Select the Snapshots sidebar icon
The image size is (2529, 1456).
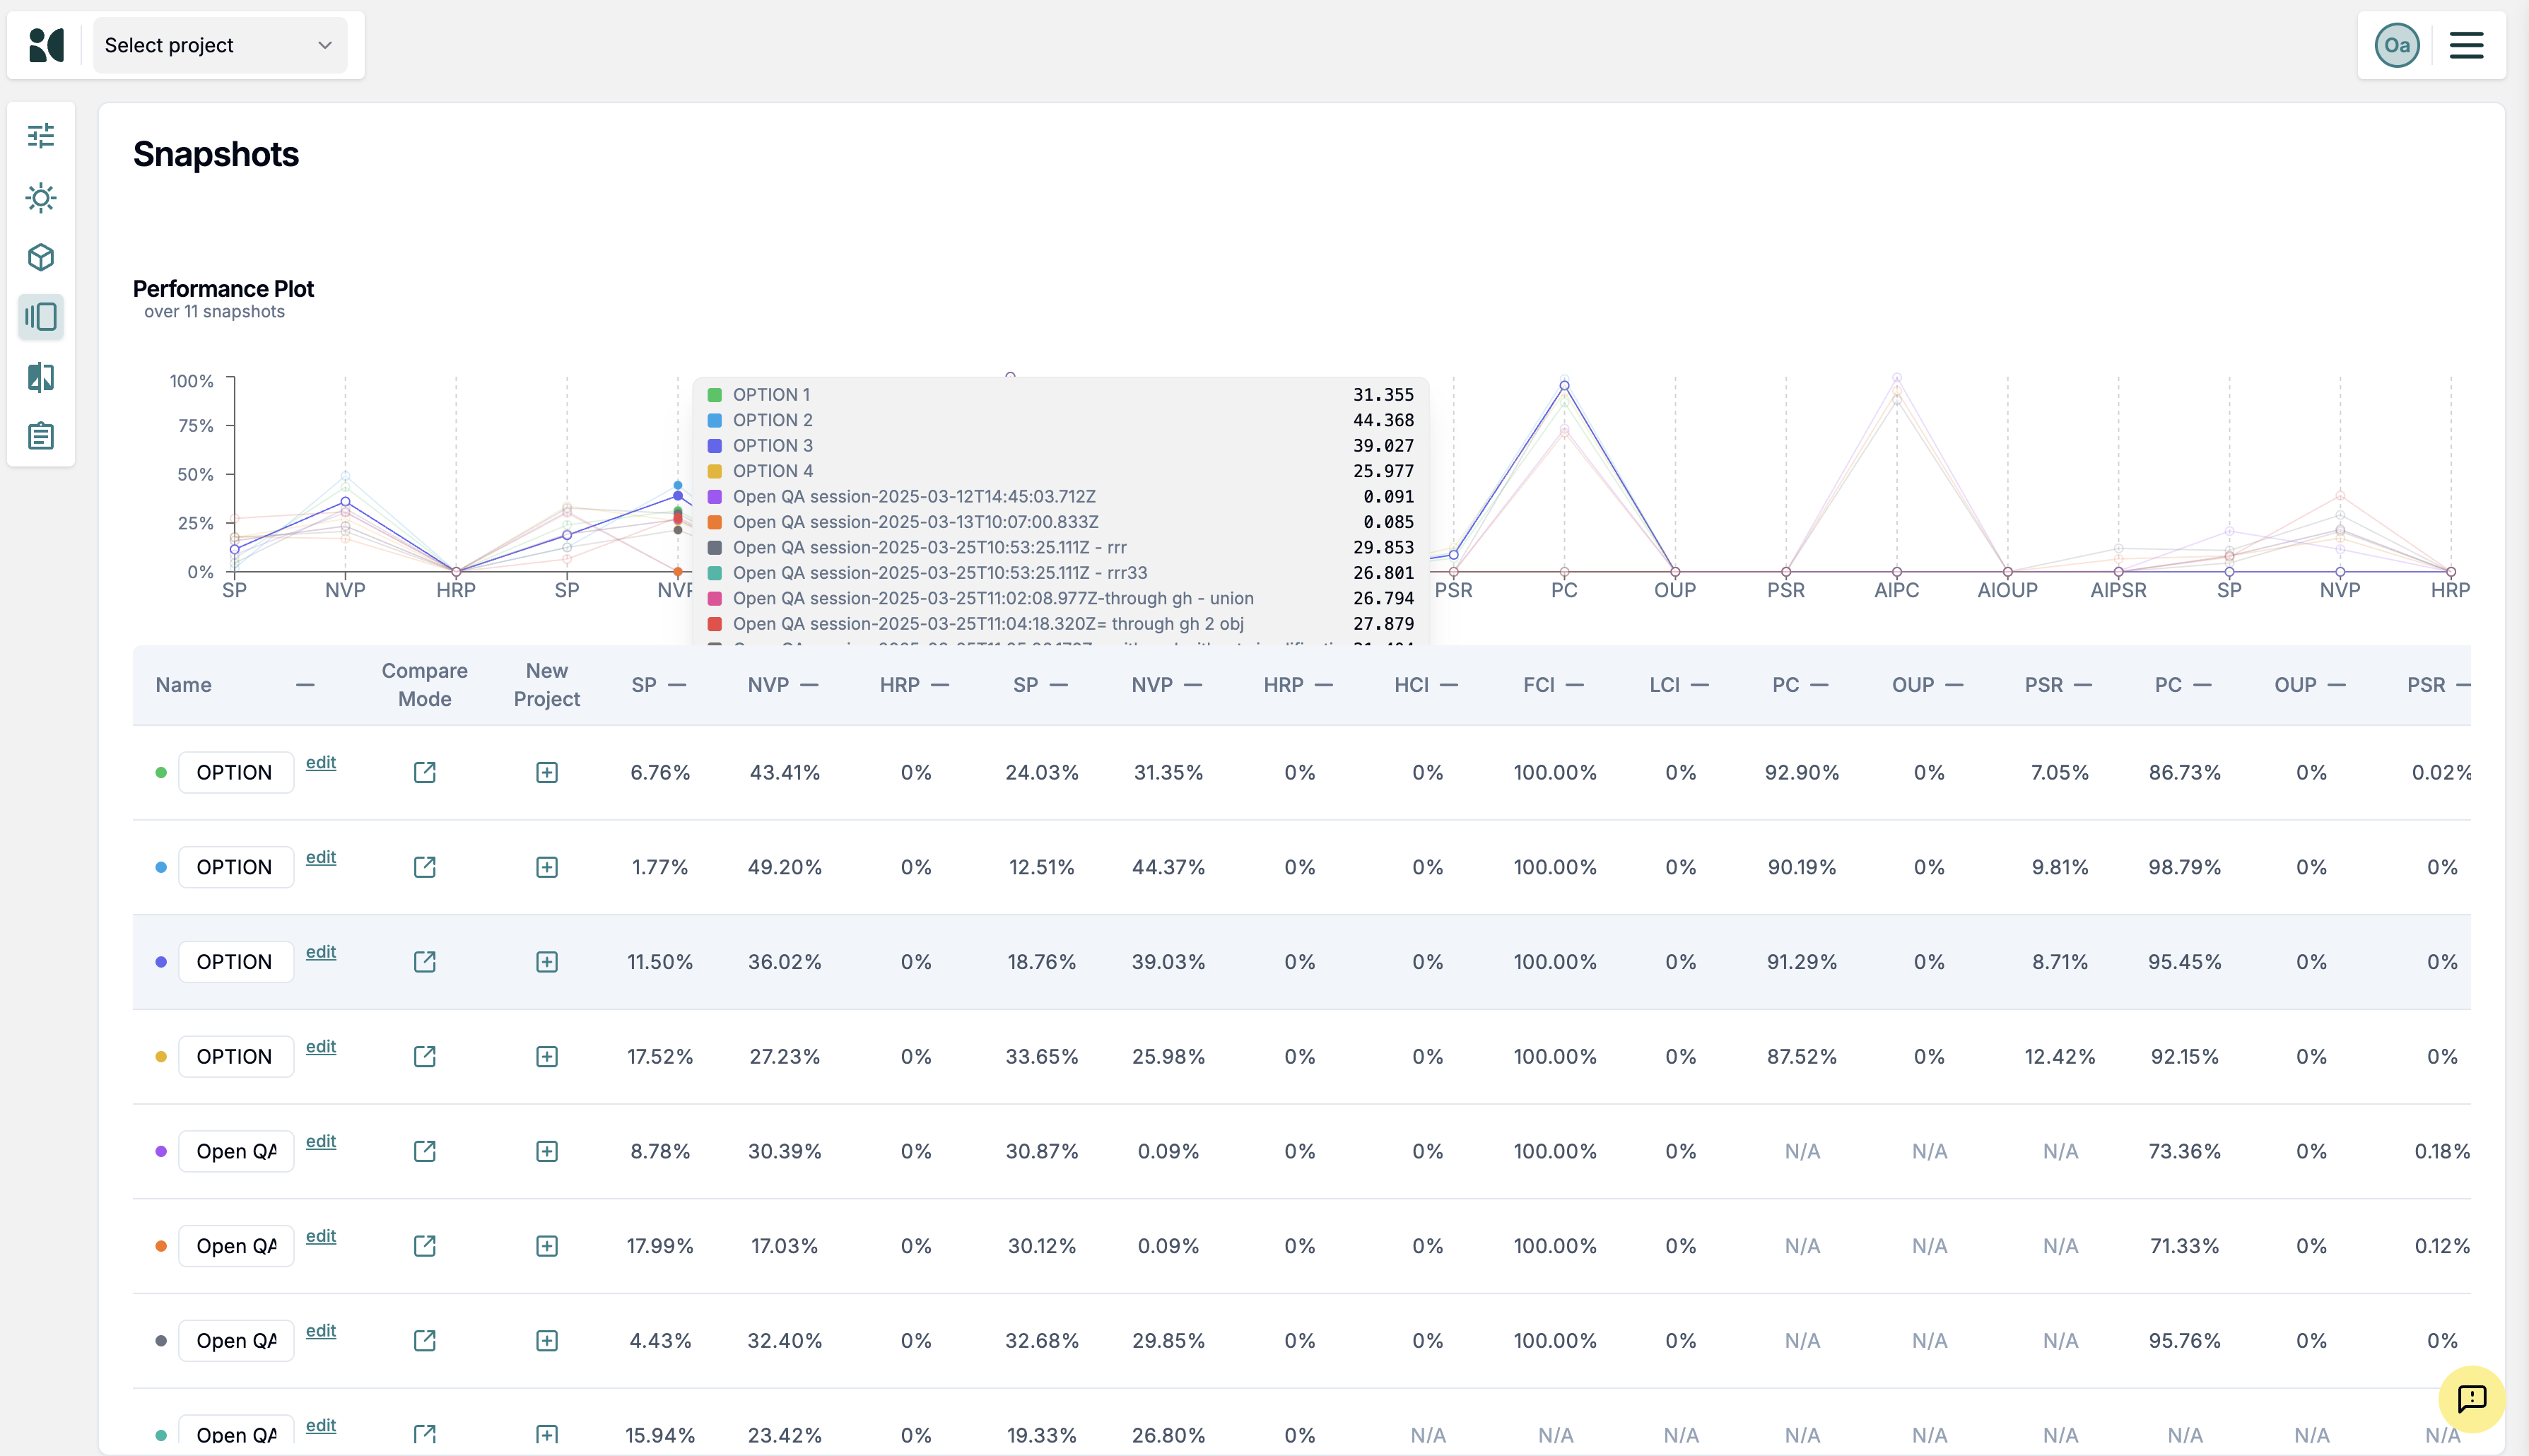41,317
